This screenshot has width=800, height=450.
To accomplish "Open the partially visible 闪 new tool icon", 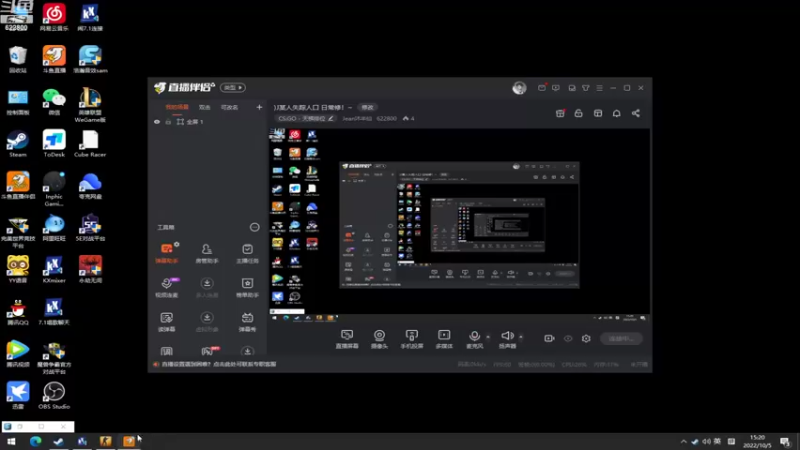I will 209,351.
